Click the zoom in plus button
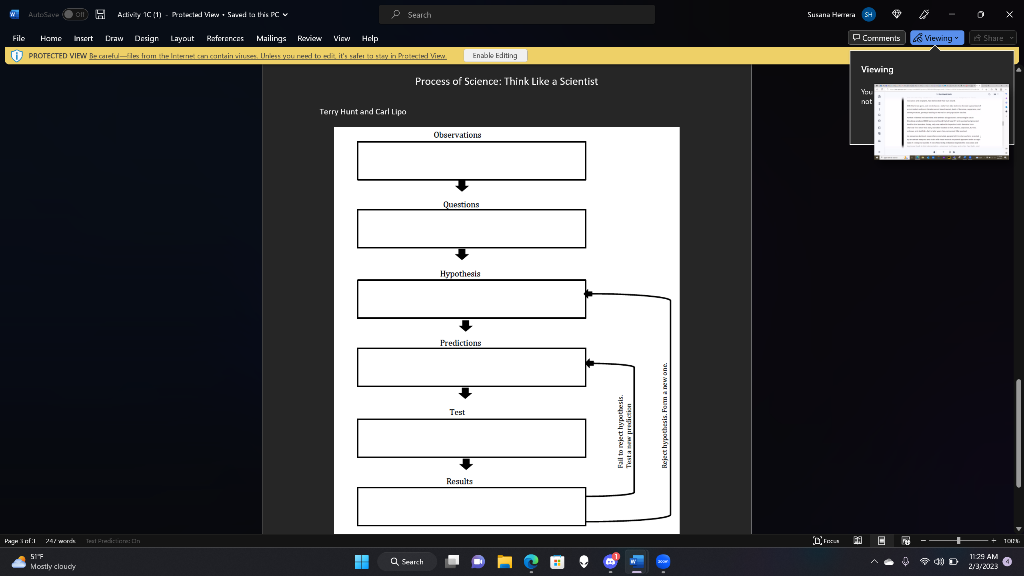Screen dimensions: 1024x576 pyautogui.click(x=993, y=541)
